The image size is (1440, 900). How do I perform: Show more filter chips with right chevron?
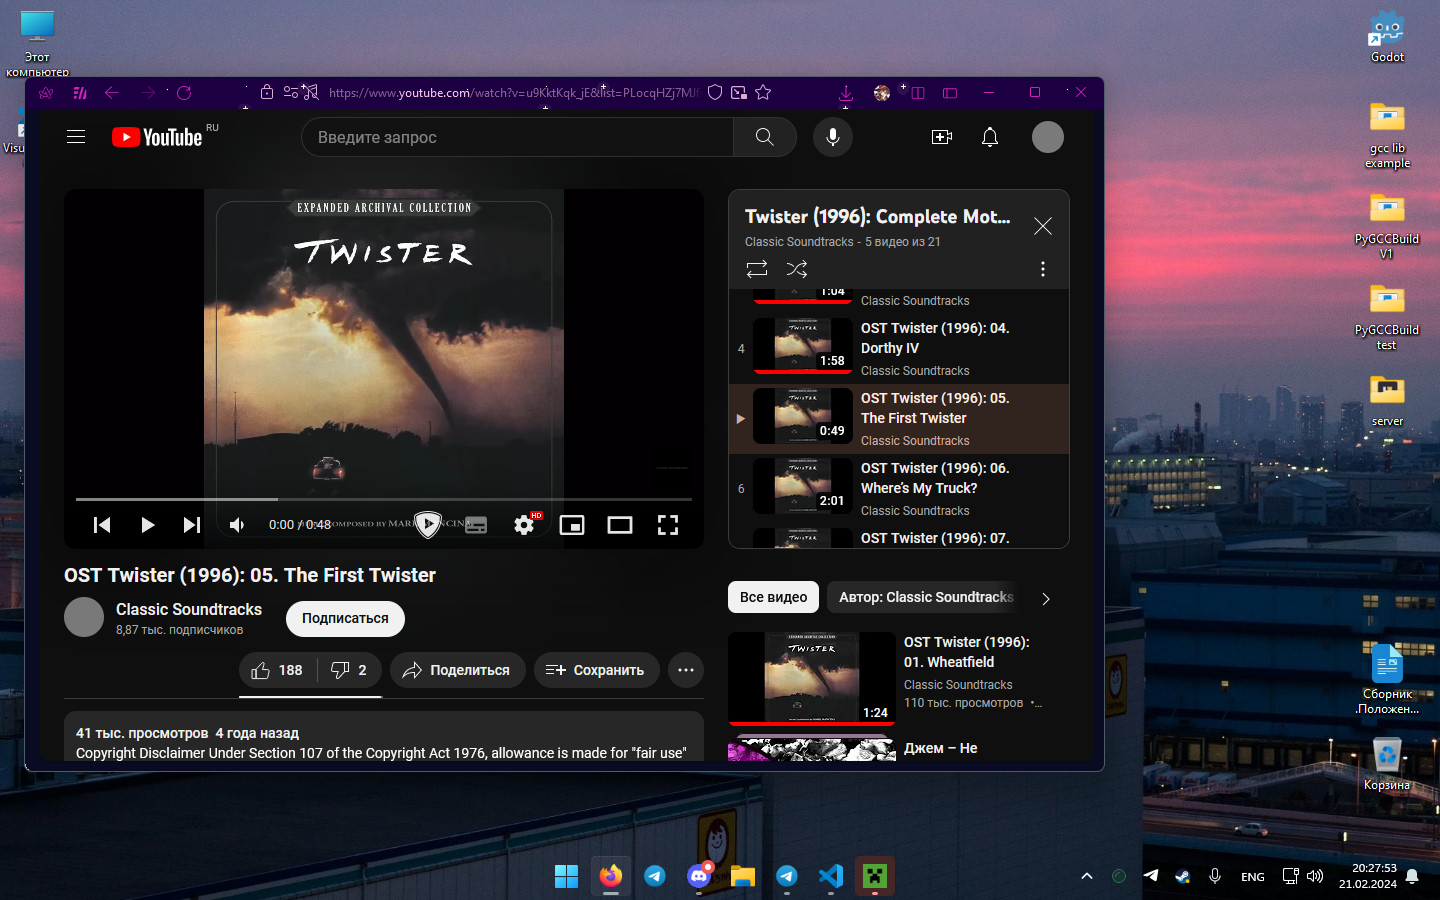pos(1046,598)
